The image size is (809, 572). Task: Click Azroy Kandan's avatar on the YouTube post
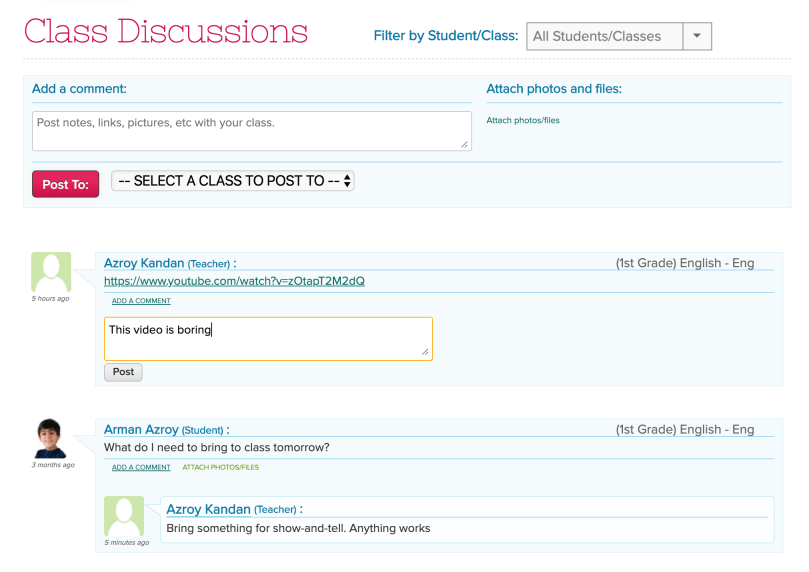[x=51, y=272]
